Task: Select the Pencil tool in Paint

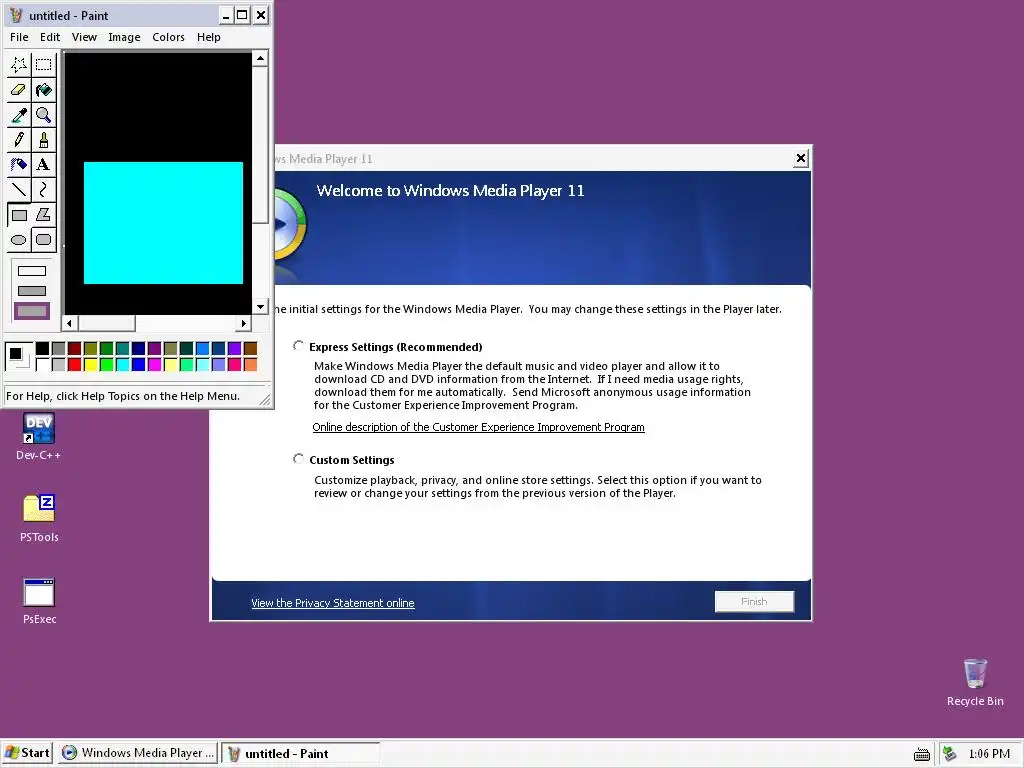Action: click(19, 140)
